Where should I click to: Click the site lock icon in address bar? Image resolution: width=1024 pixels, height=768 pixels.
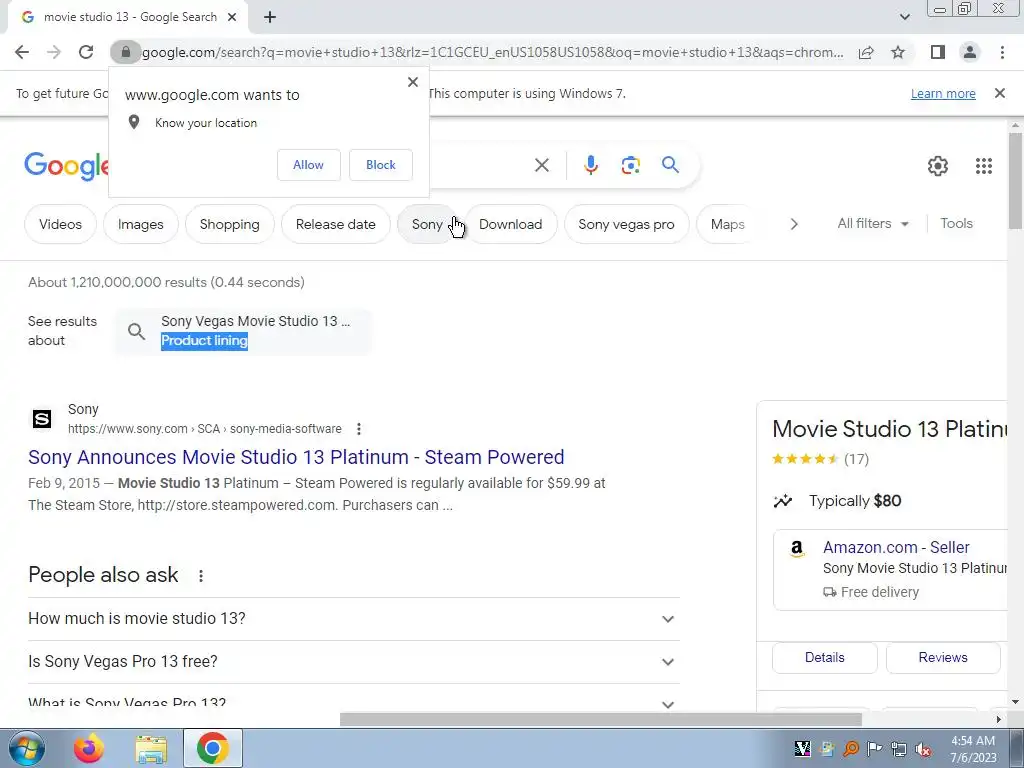coord(125,52)
